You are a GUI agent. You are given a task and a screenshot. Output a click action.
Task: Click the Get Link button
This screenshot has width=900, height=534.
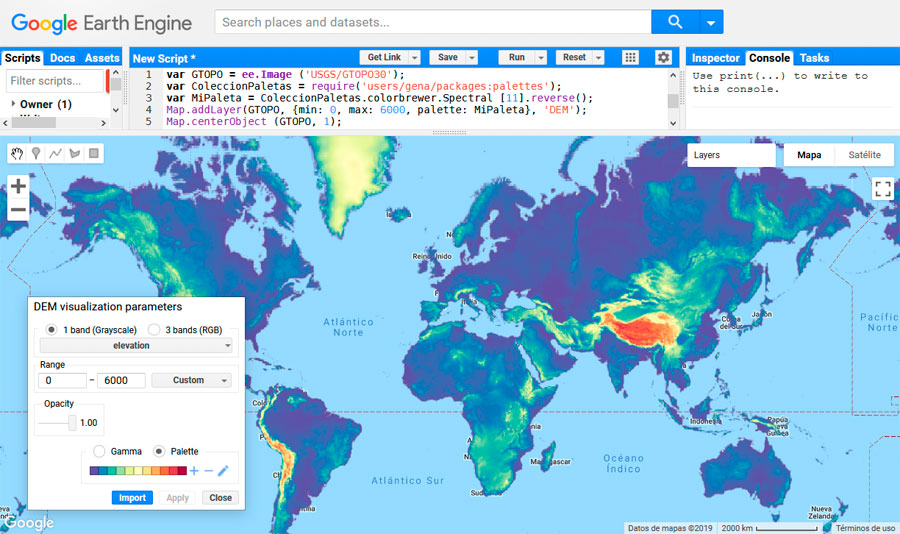click(384, 57)
